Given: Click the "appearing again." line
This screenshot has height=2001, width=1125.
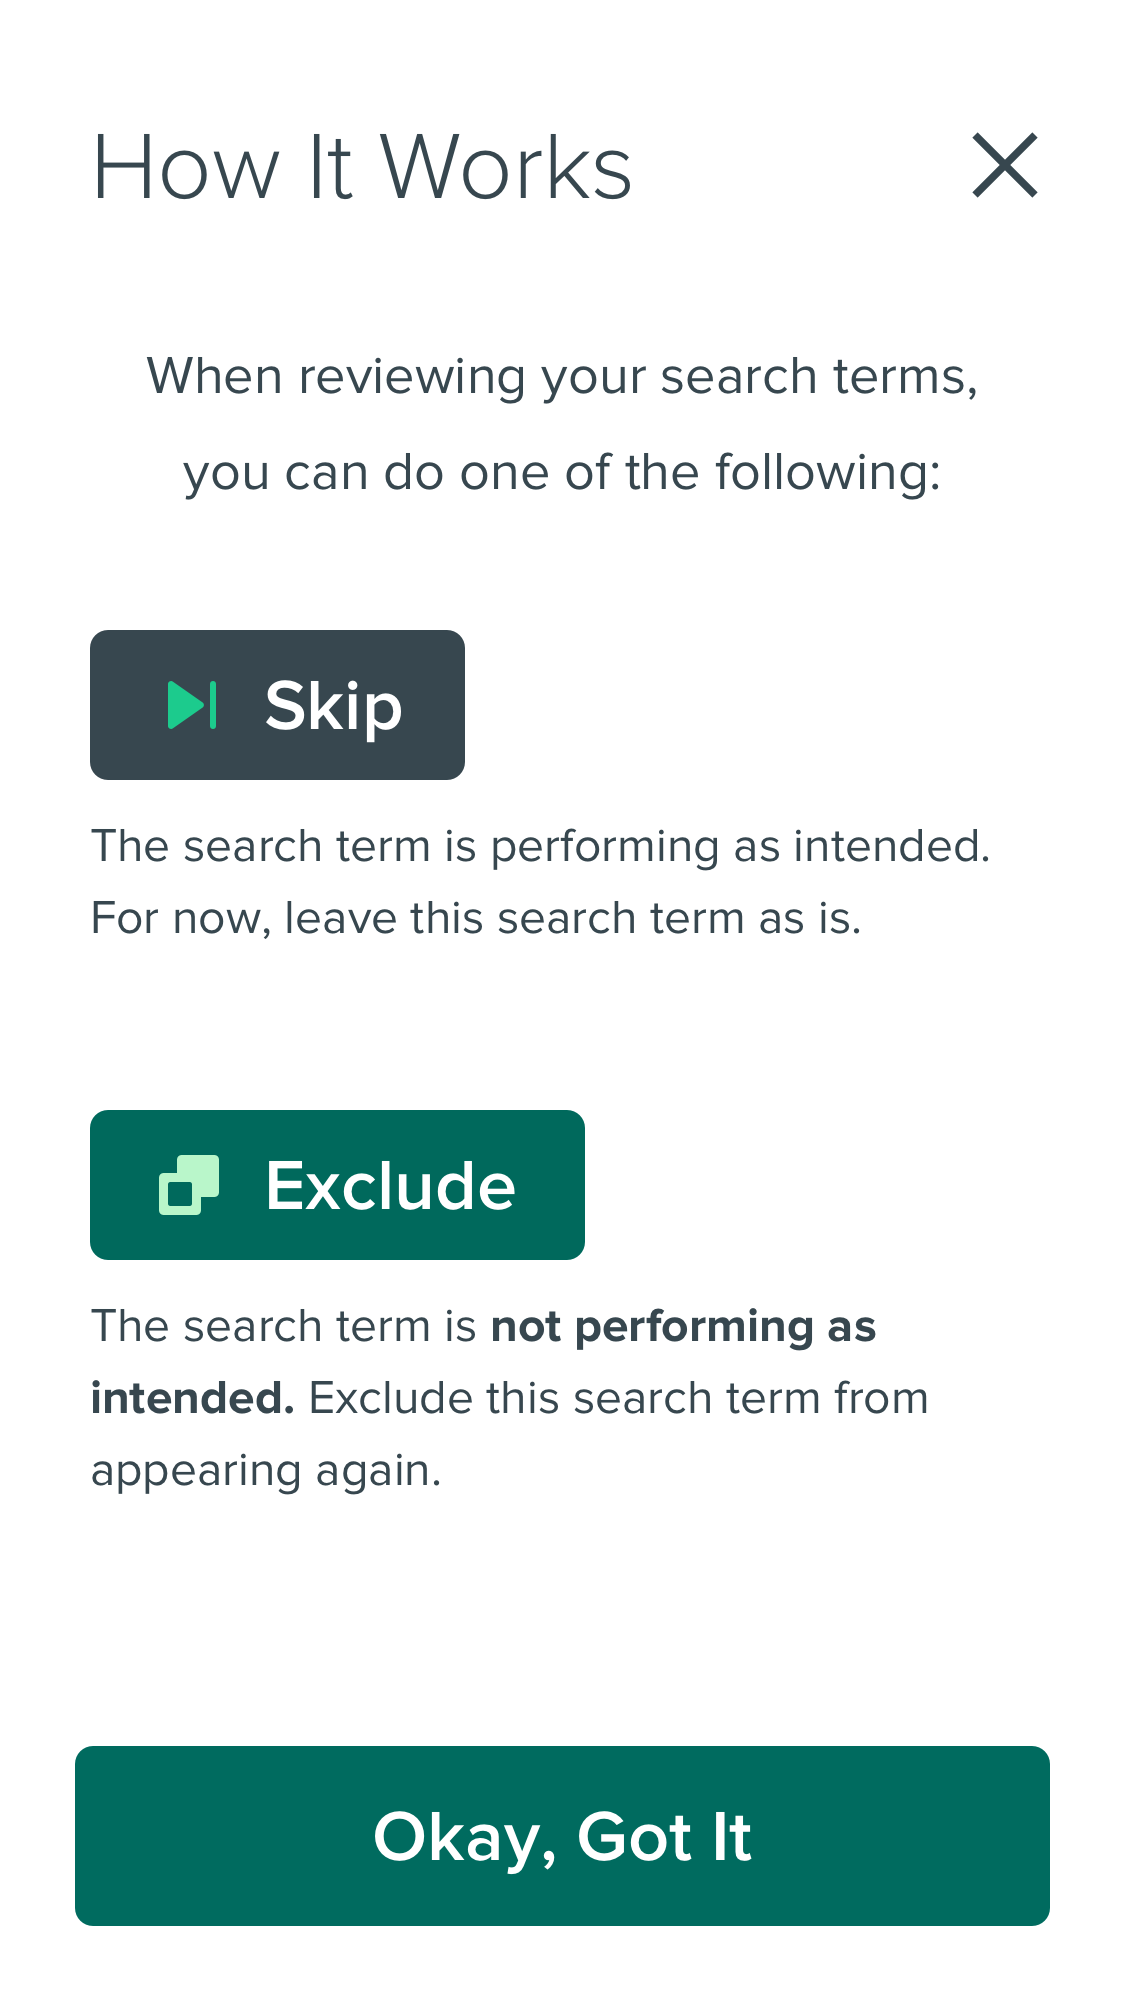Looking at the screenshot, I should (x=266, y=1471).
